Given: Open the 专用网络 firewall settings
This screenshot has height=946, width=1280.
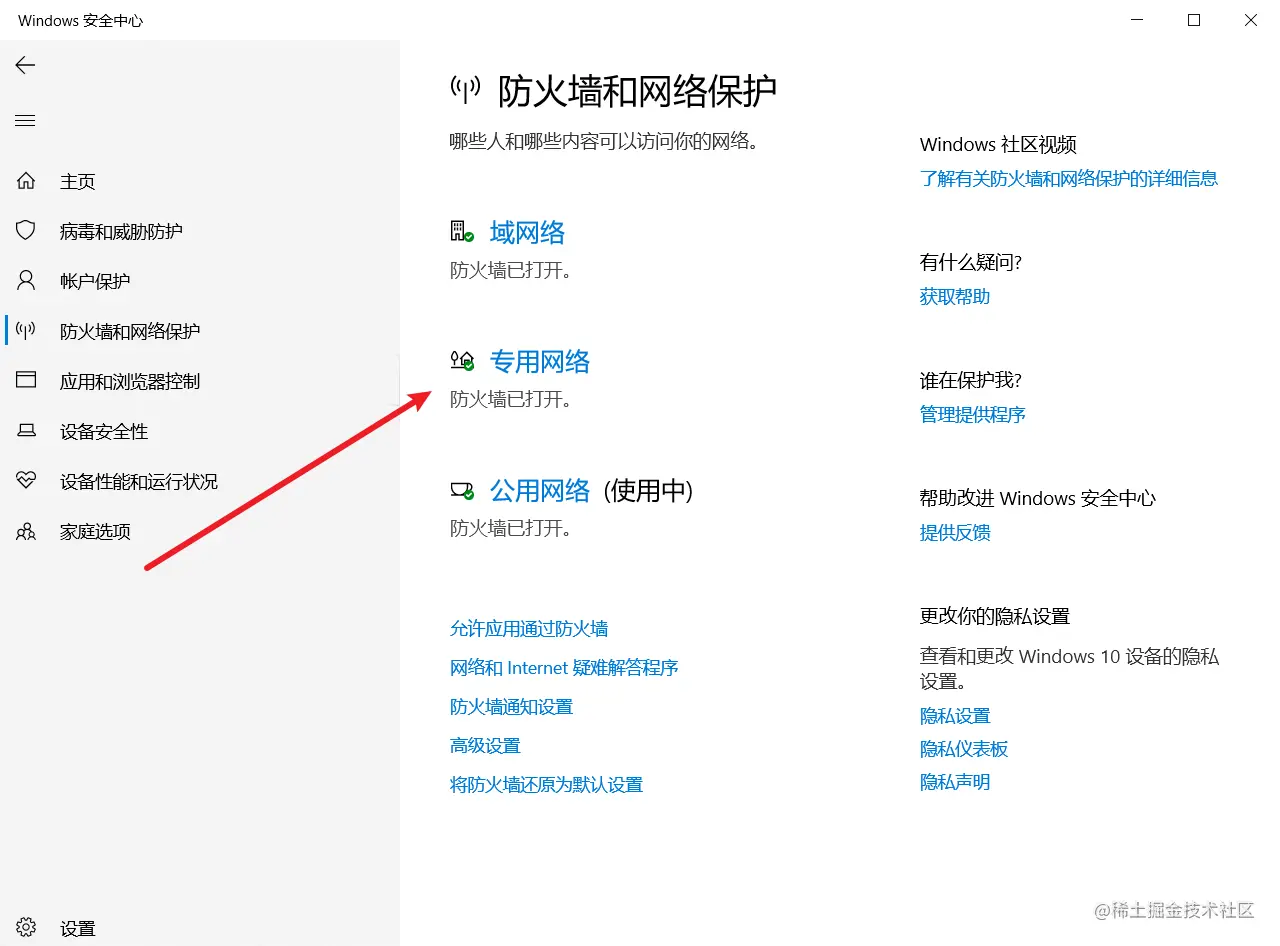Looking at the screenshot, I should [x=540, y=361].
